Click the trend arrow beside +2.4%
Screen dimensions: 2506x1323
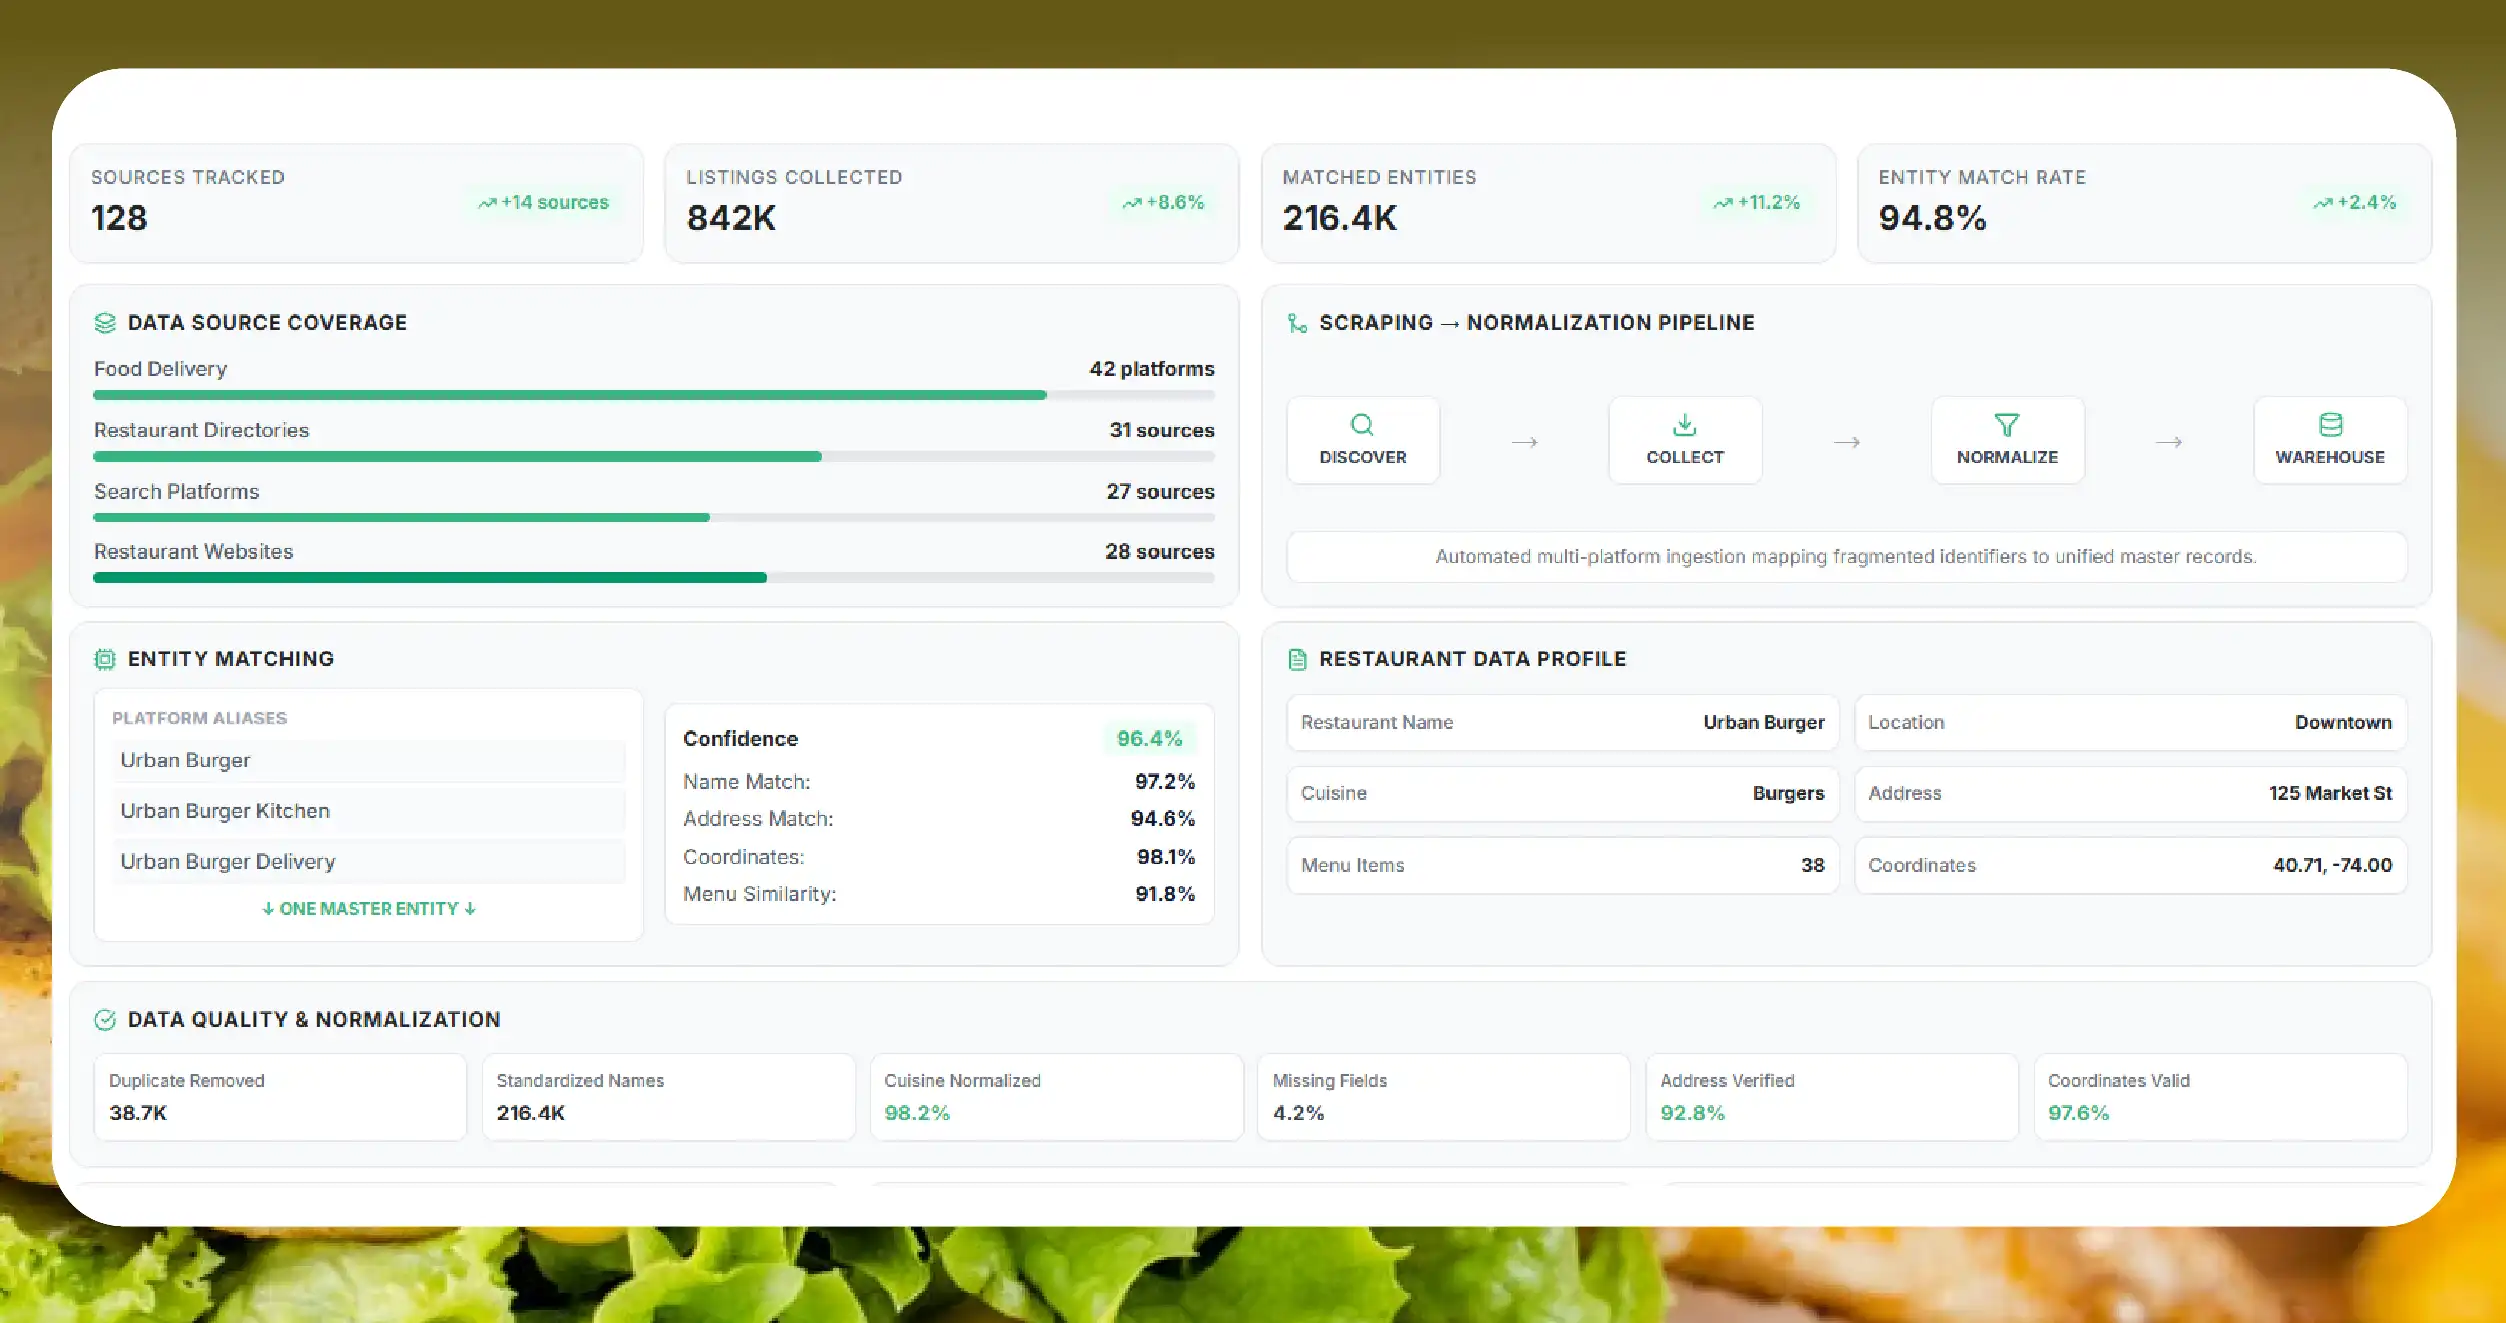2322,203
